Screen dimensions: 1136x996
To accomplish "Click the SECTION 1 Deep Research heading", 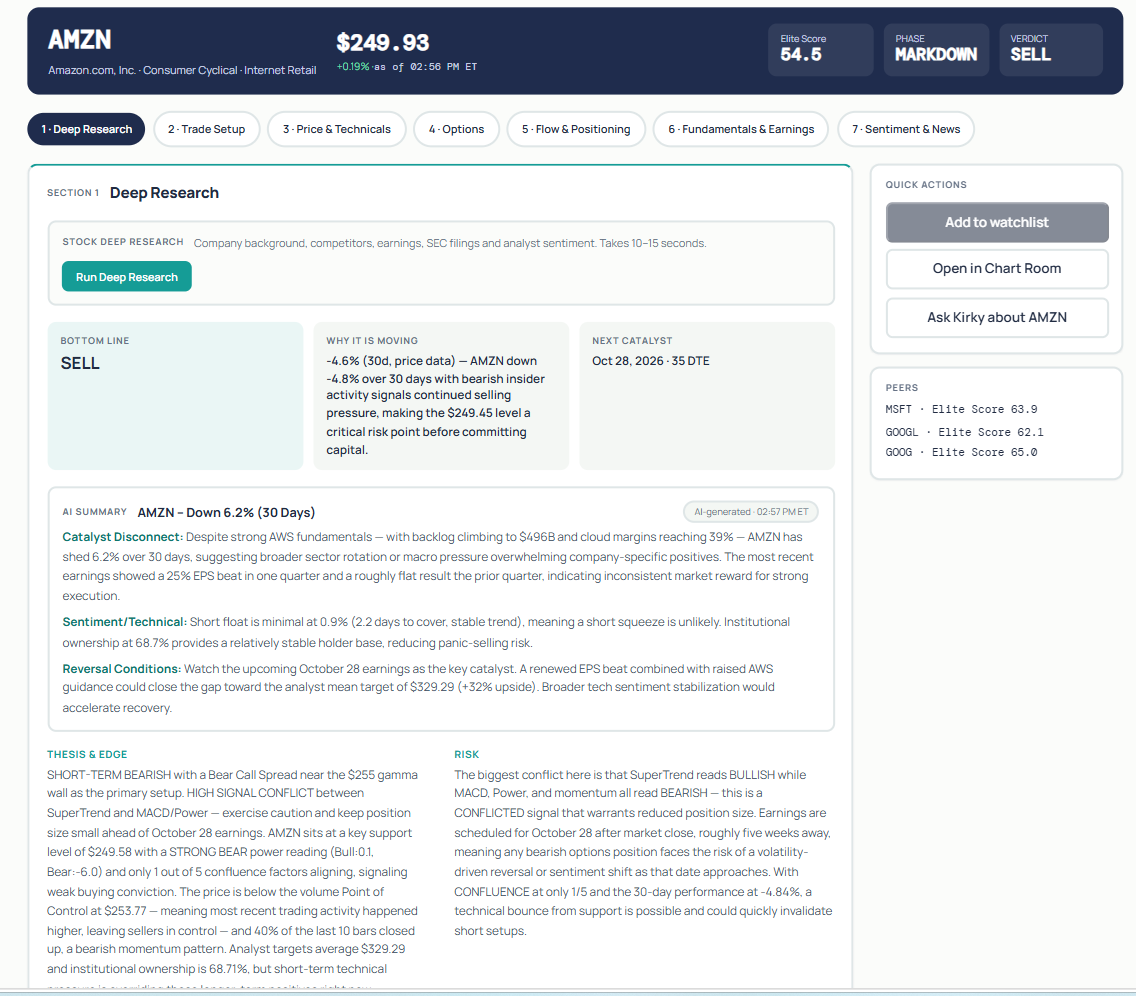I will 133,193.
